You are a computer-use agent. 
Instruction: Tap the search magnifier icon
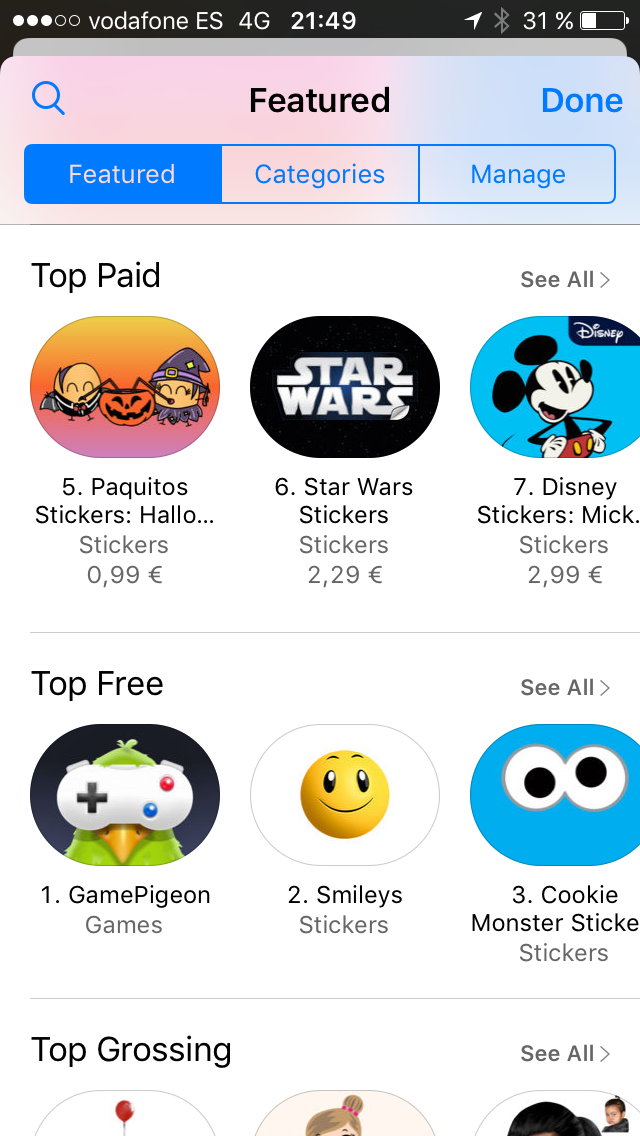[48, 99]
